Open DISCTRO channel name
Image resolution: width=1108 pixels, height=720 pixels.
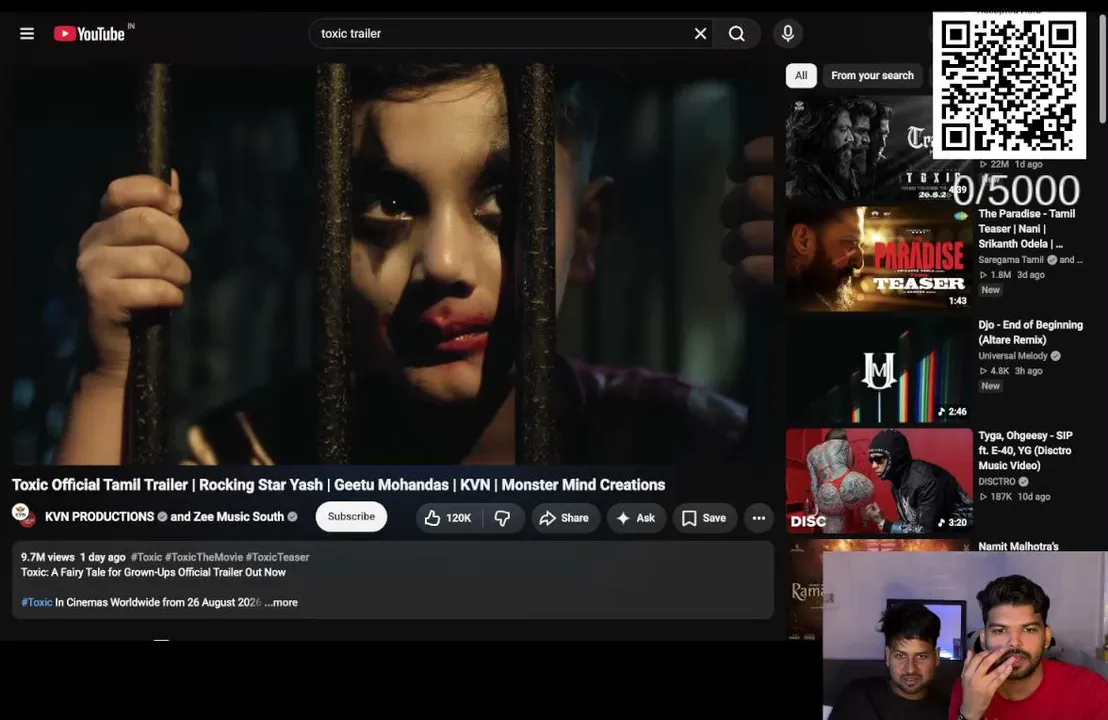996,482
